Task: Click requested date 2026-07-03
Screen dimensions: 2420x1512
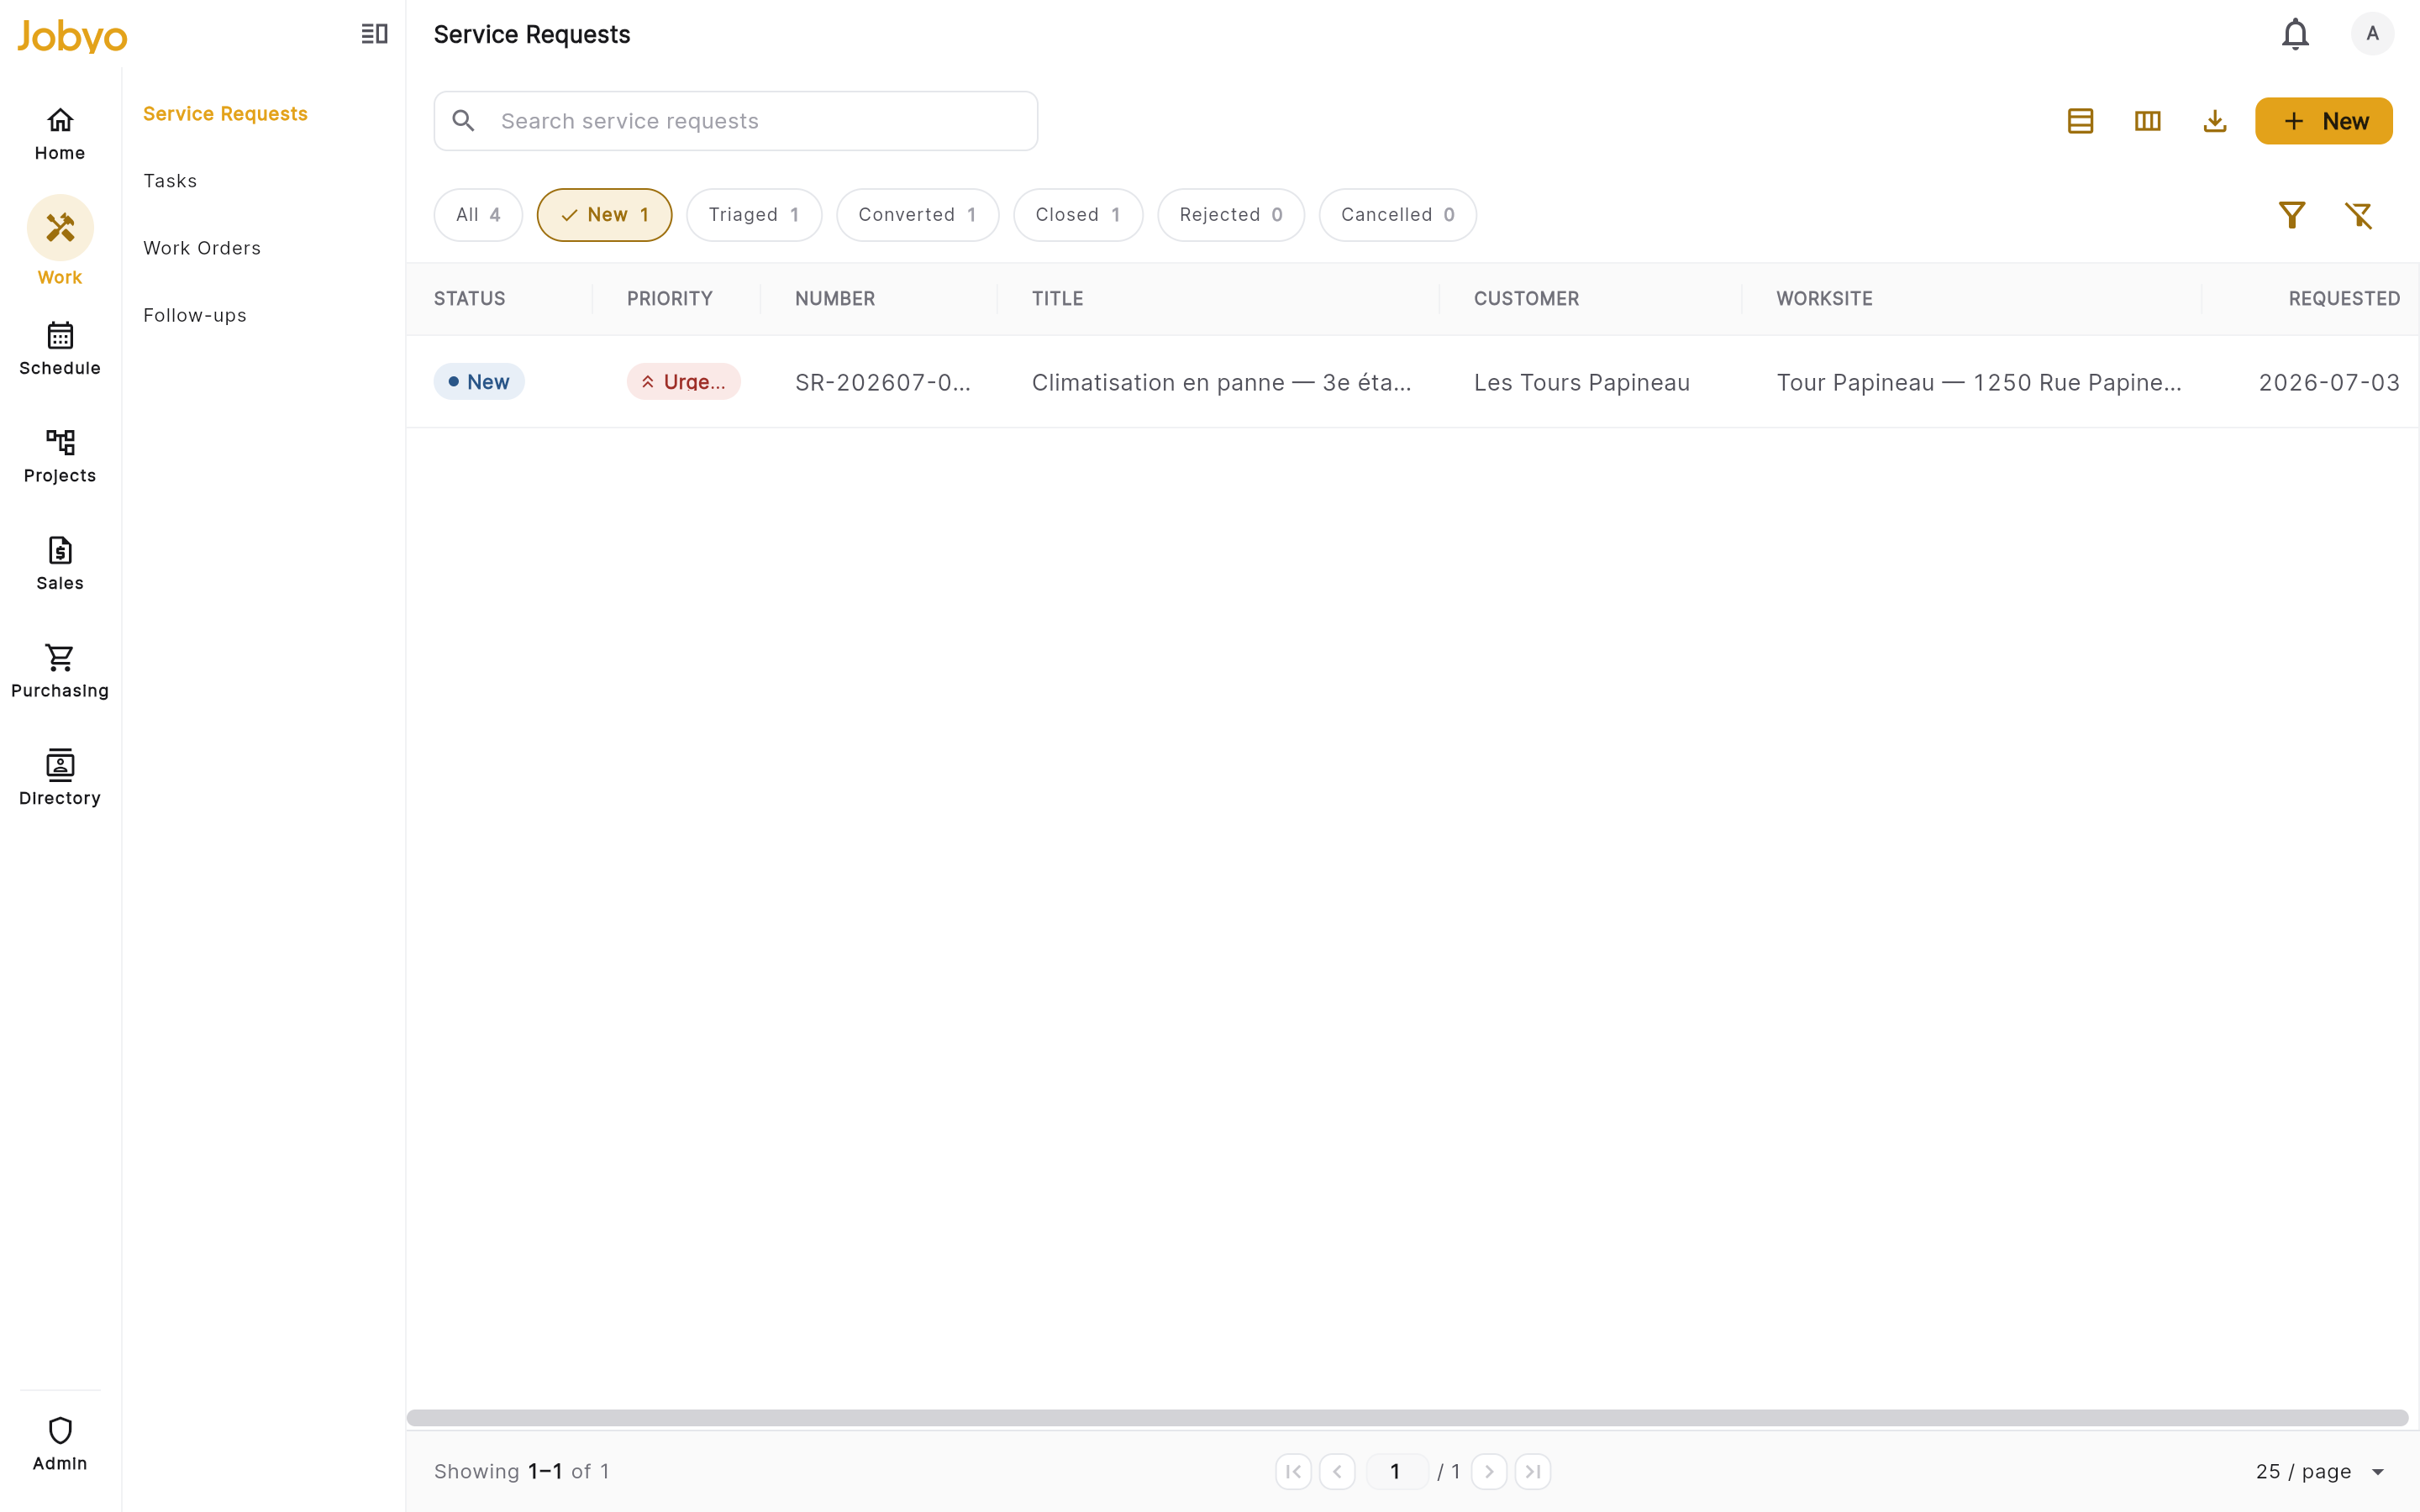Action: coord(2329,383)
